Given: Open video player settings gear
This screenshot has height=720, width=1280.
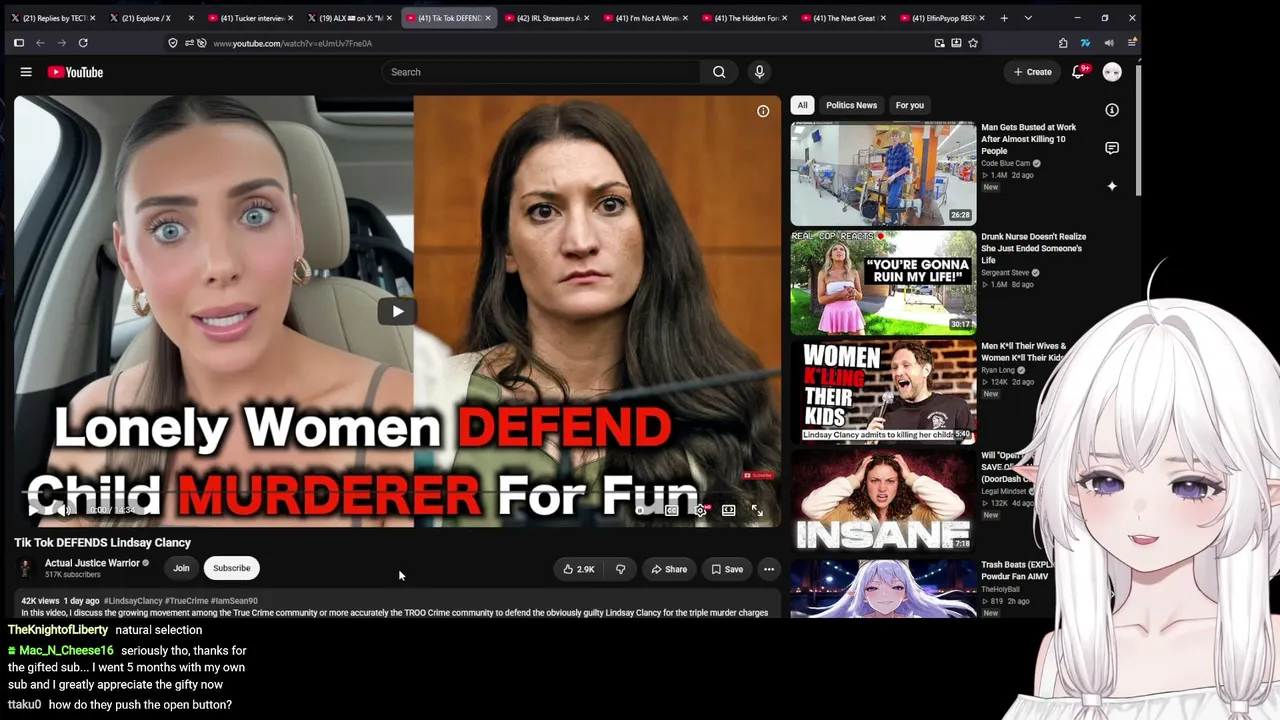Looking at the screenshot, I should click(700, 510).
